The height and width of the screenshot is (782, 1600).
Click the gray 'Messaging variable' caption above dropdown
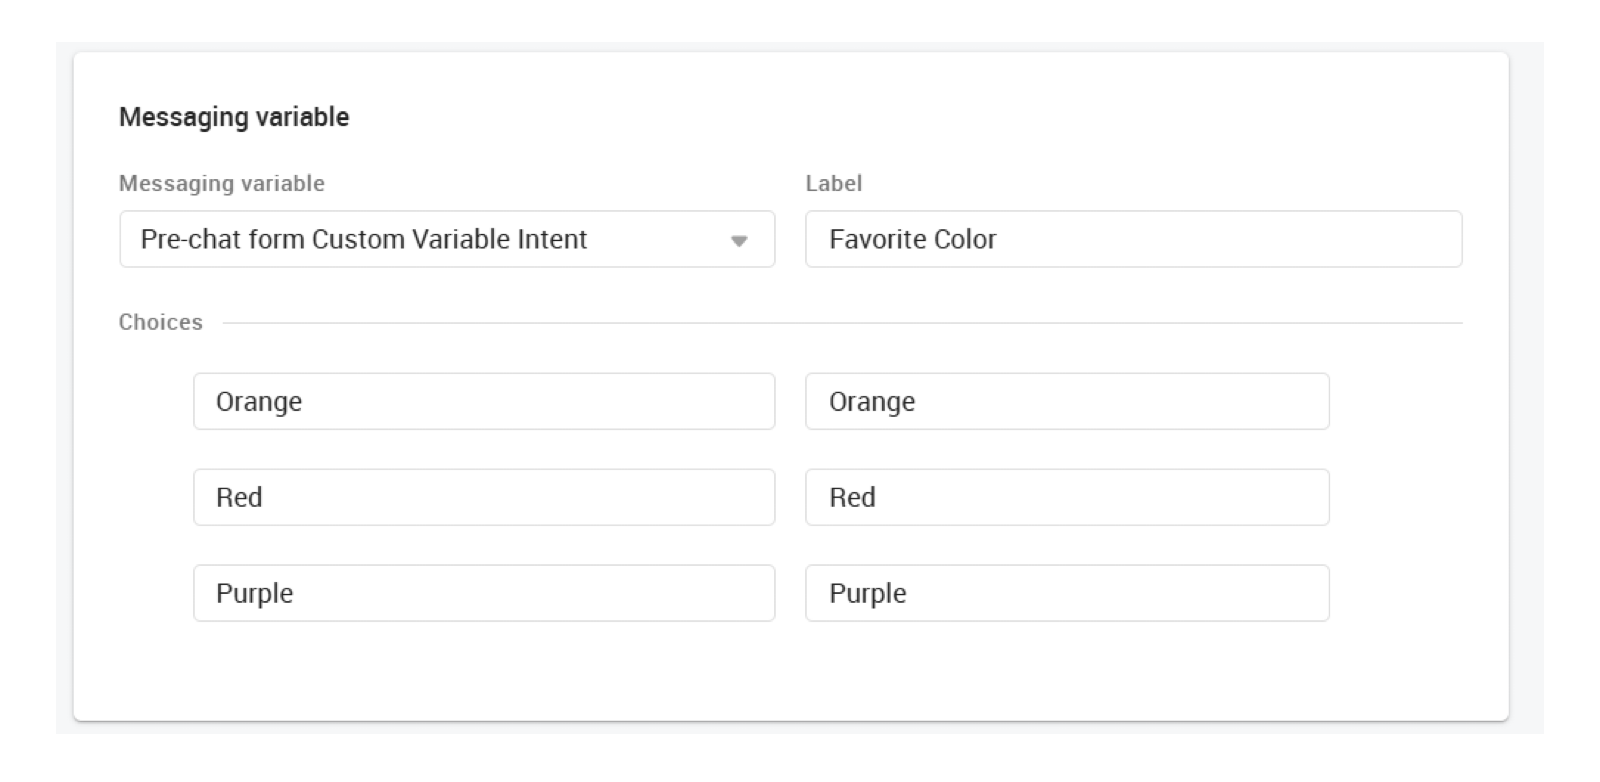coord(221,183)
